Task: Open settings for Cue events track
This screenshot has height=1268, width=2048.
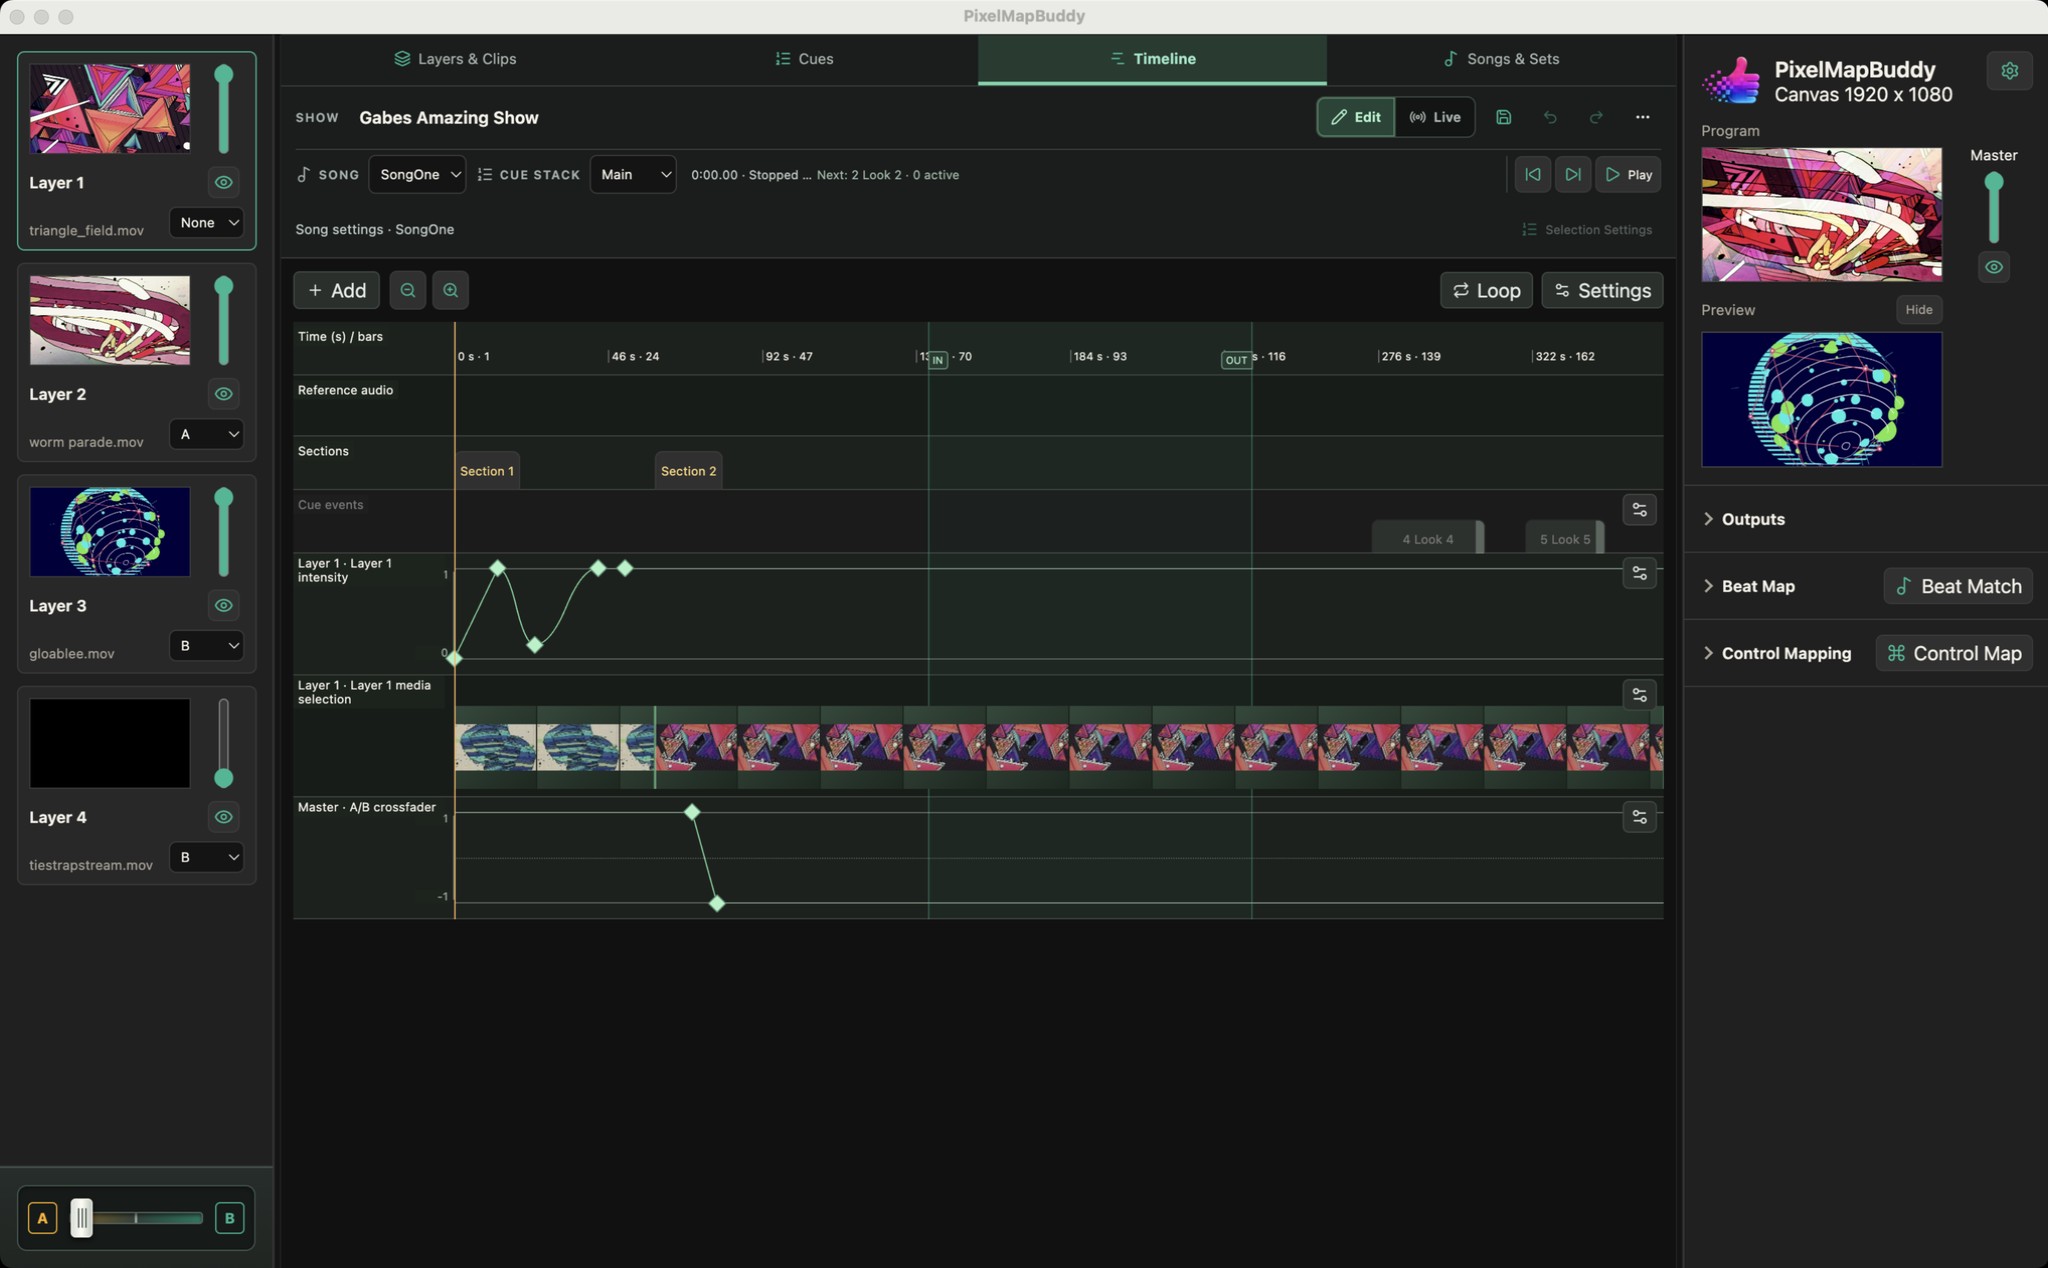Action: (1639, 510)
